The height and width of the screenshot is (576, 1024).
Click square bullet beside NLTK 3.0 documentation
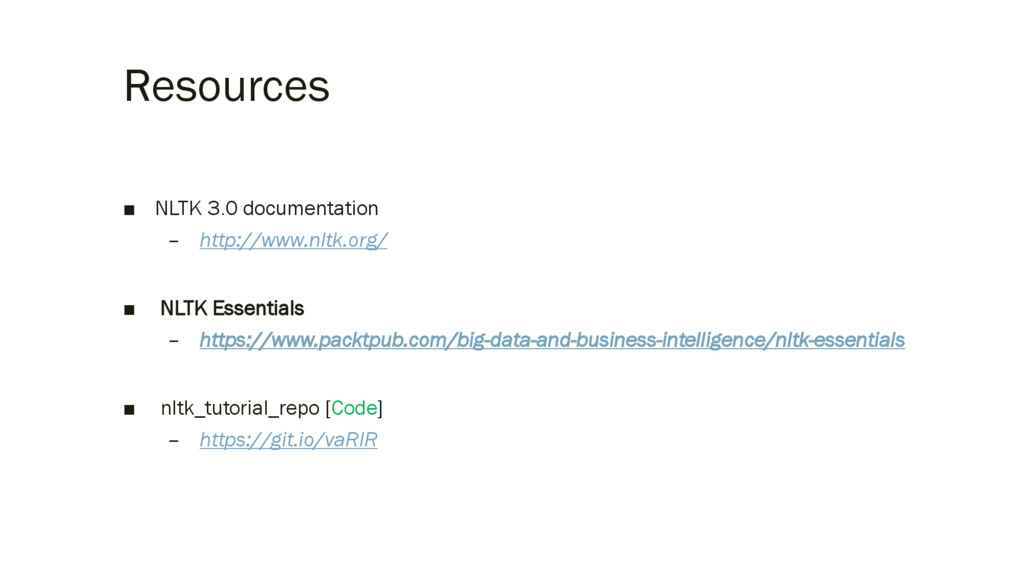click(x=129, y=210)
